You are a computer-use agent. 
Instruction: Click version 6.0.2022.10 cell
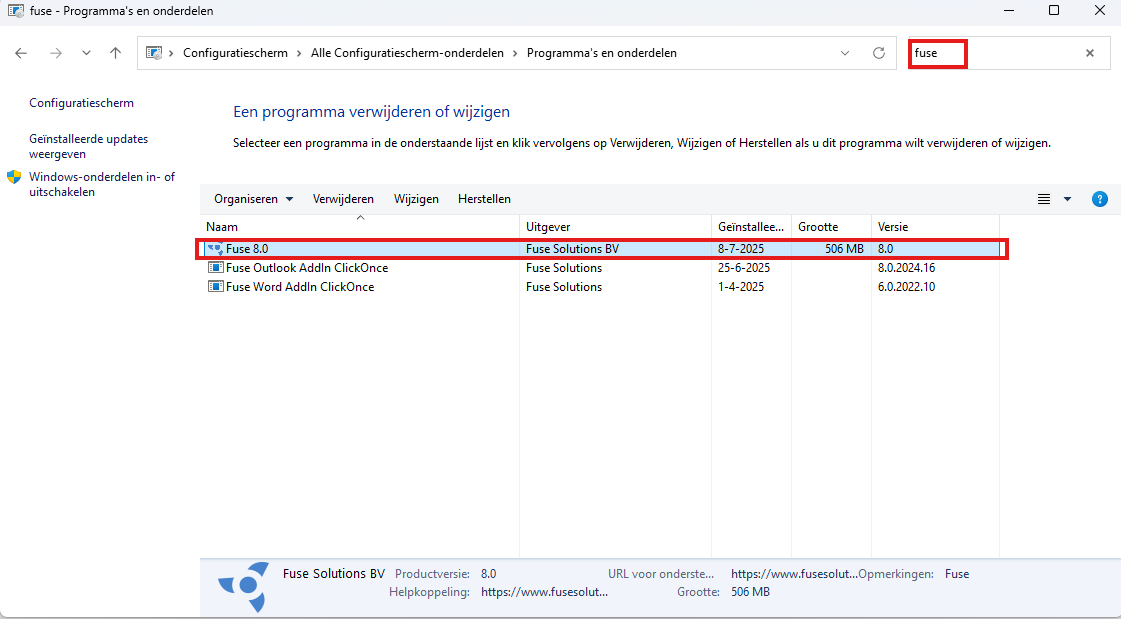tap(907, 287)
